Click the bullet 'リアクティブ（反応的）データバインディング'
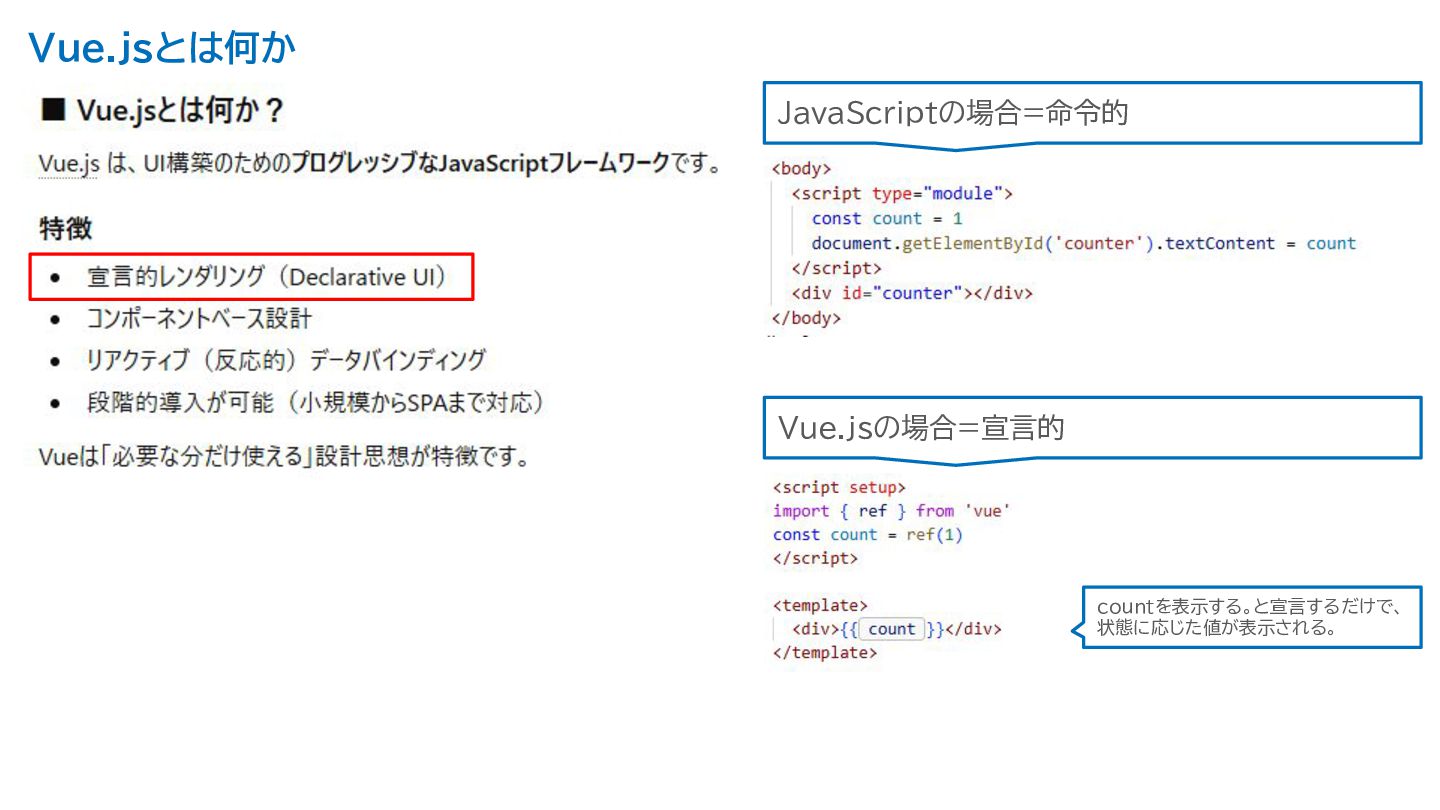This screenshot has height=810, width=1440. click(286, 360)
